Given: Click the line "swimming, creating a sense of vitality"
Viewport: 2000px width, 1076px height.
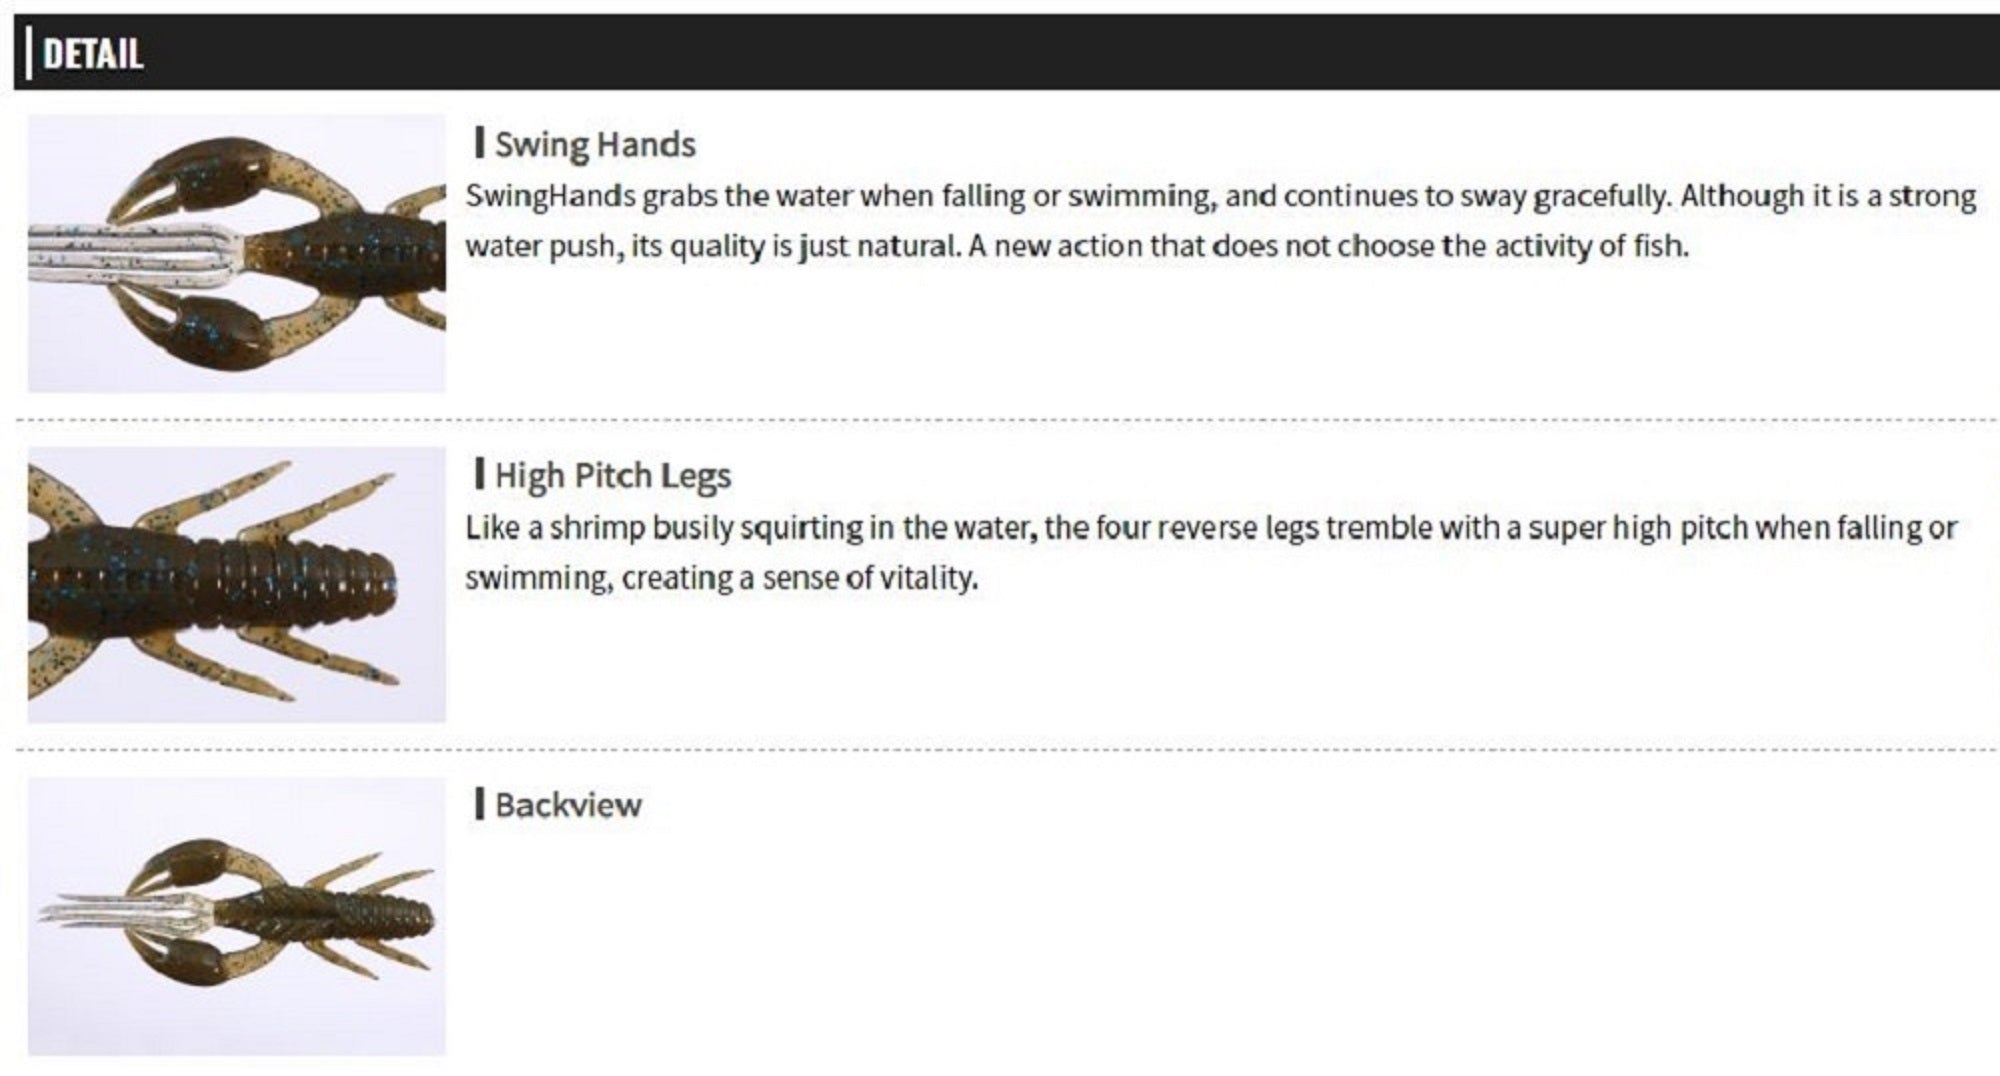Looking at the screenshot, I should (721, 578).
